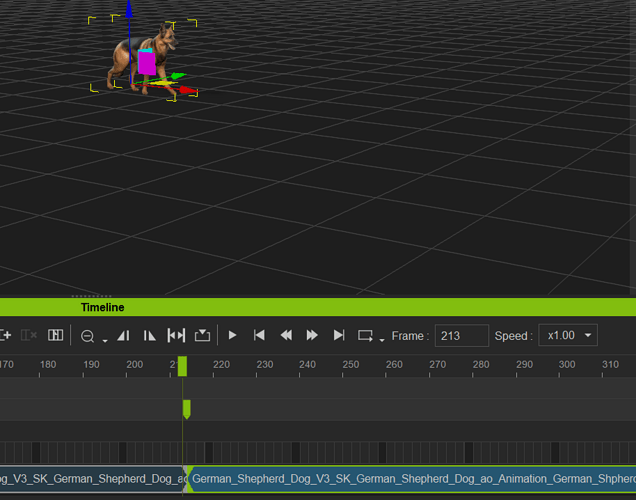Select the German Shepherd dog model
636x500 pixels.
pos(142,61)
